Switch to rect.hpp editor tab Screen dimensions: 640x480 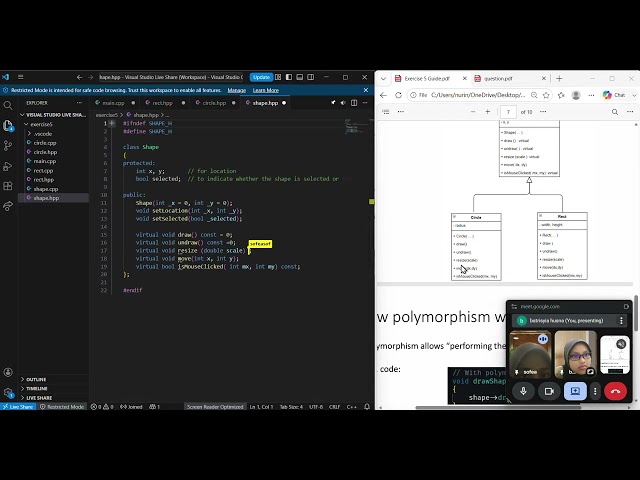point(162,103)
